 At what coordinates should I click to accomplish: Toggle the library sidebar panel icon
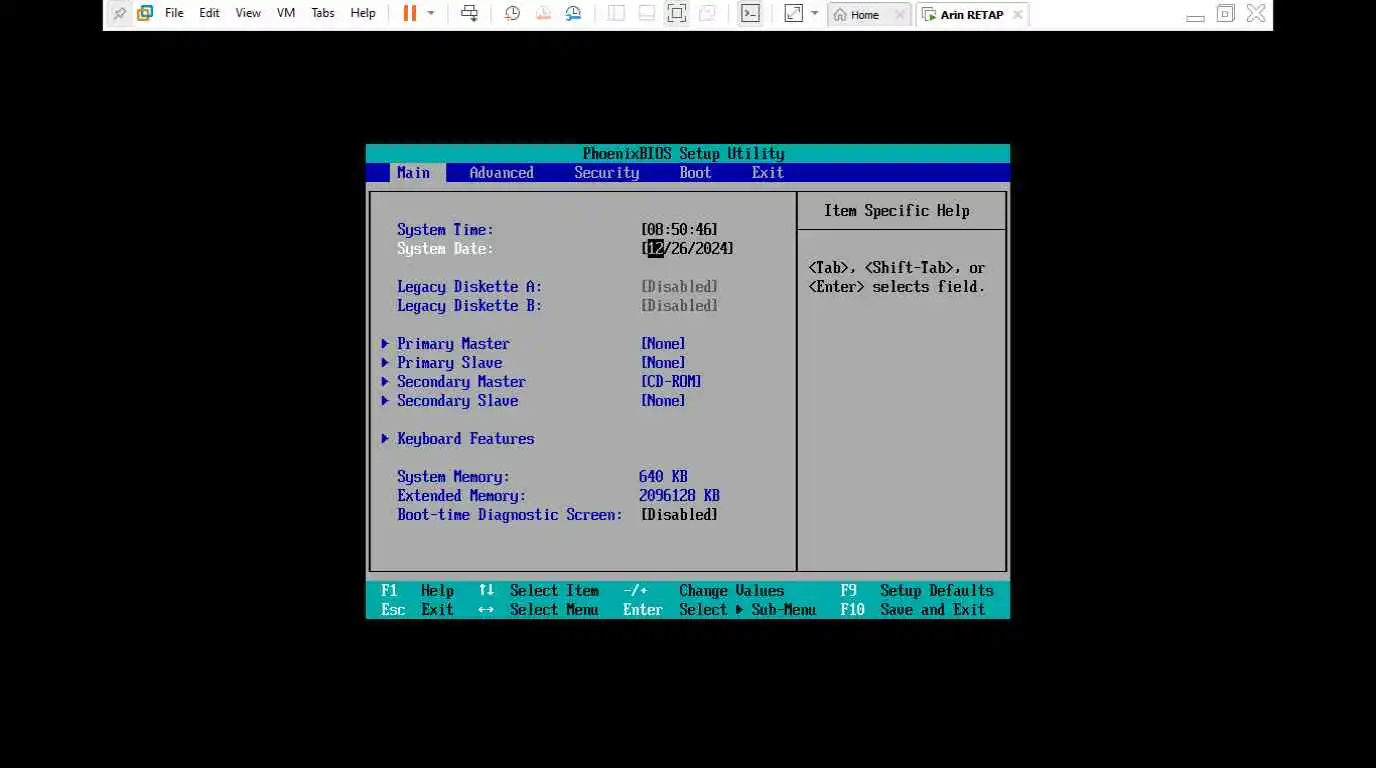(x=616, y=14)
